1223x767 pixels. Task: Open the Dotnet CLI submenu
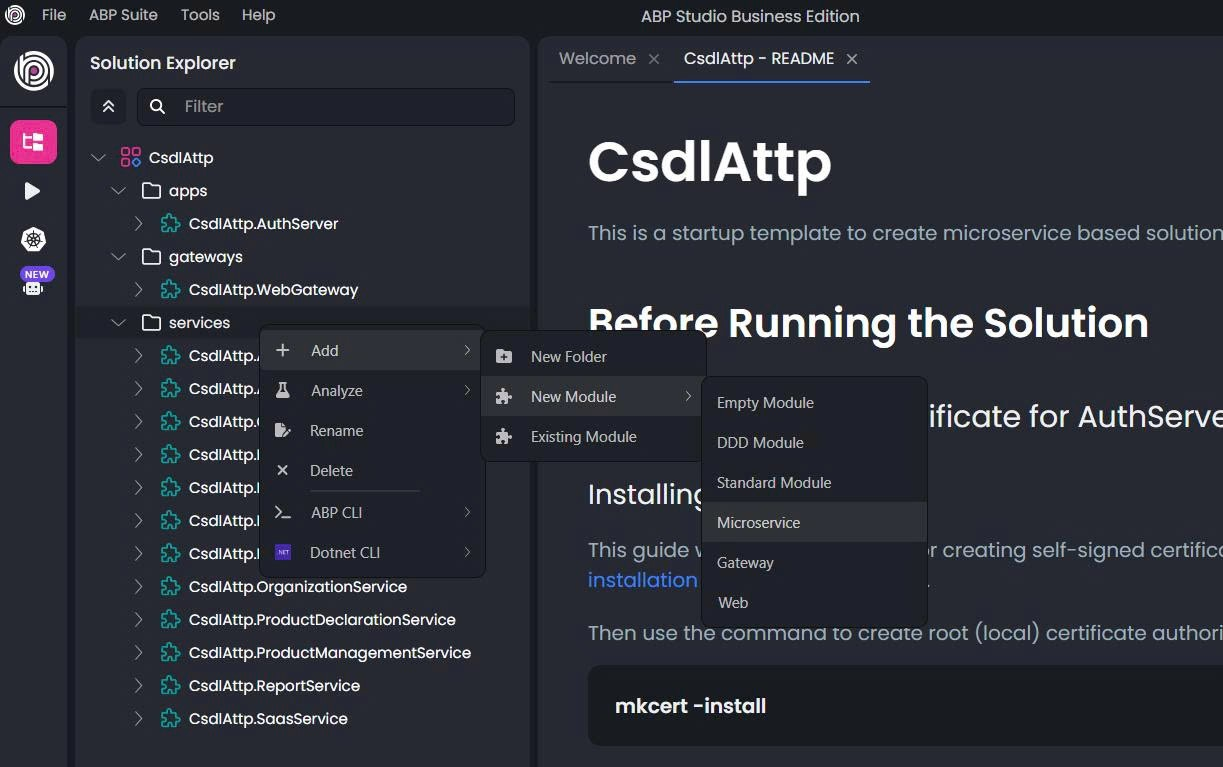point(372,552)
